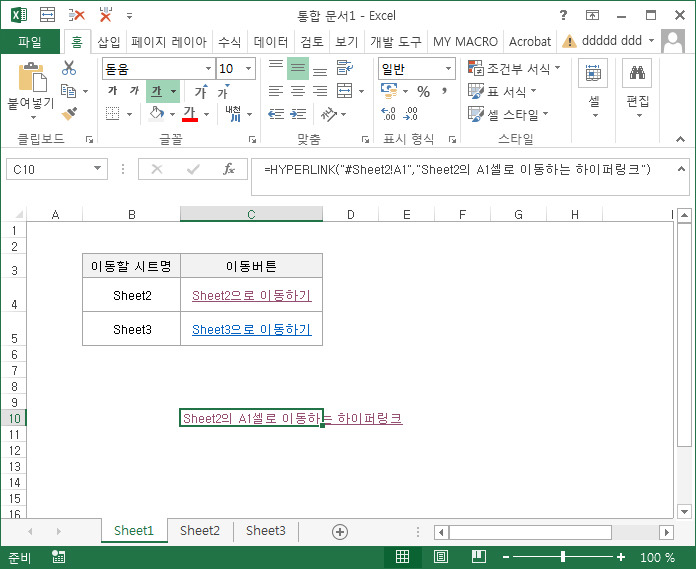Toggle bottom vertical alignment
The height and width of the screenshot is (569, 696).
click(320, 70)
